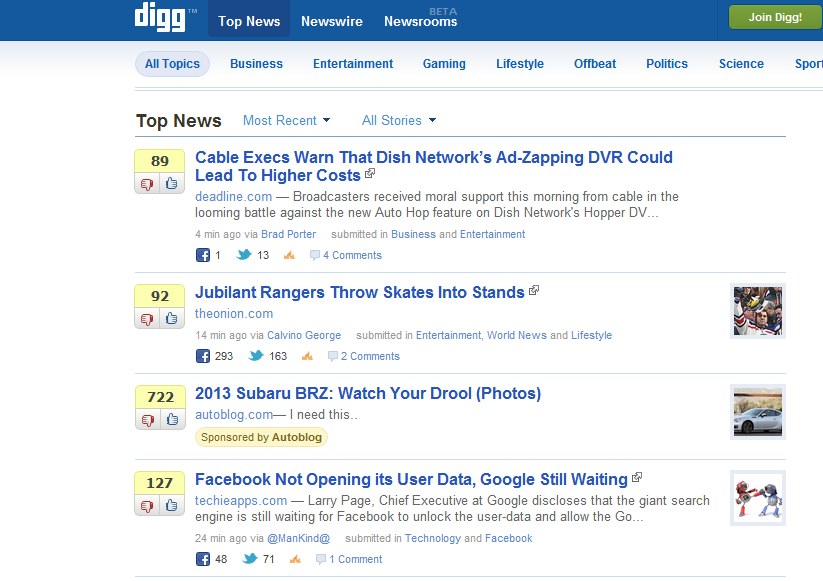The width and height of the screenshot is (823, 581).
Task: Visit the autoblog.com source link
Action: point(234,415)
